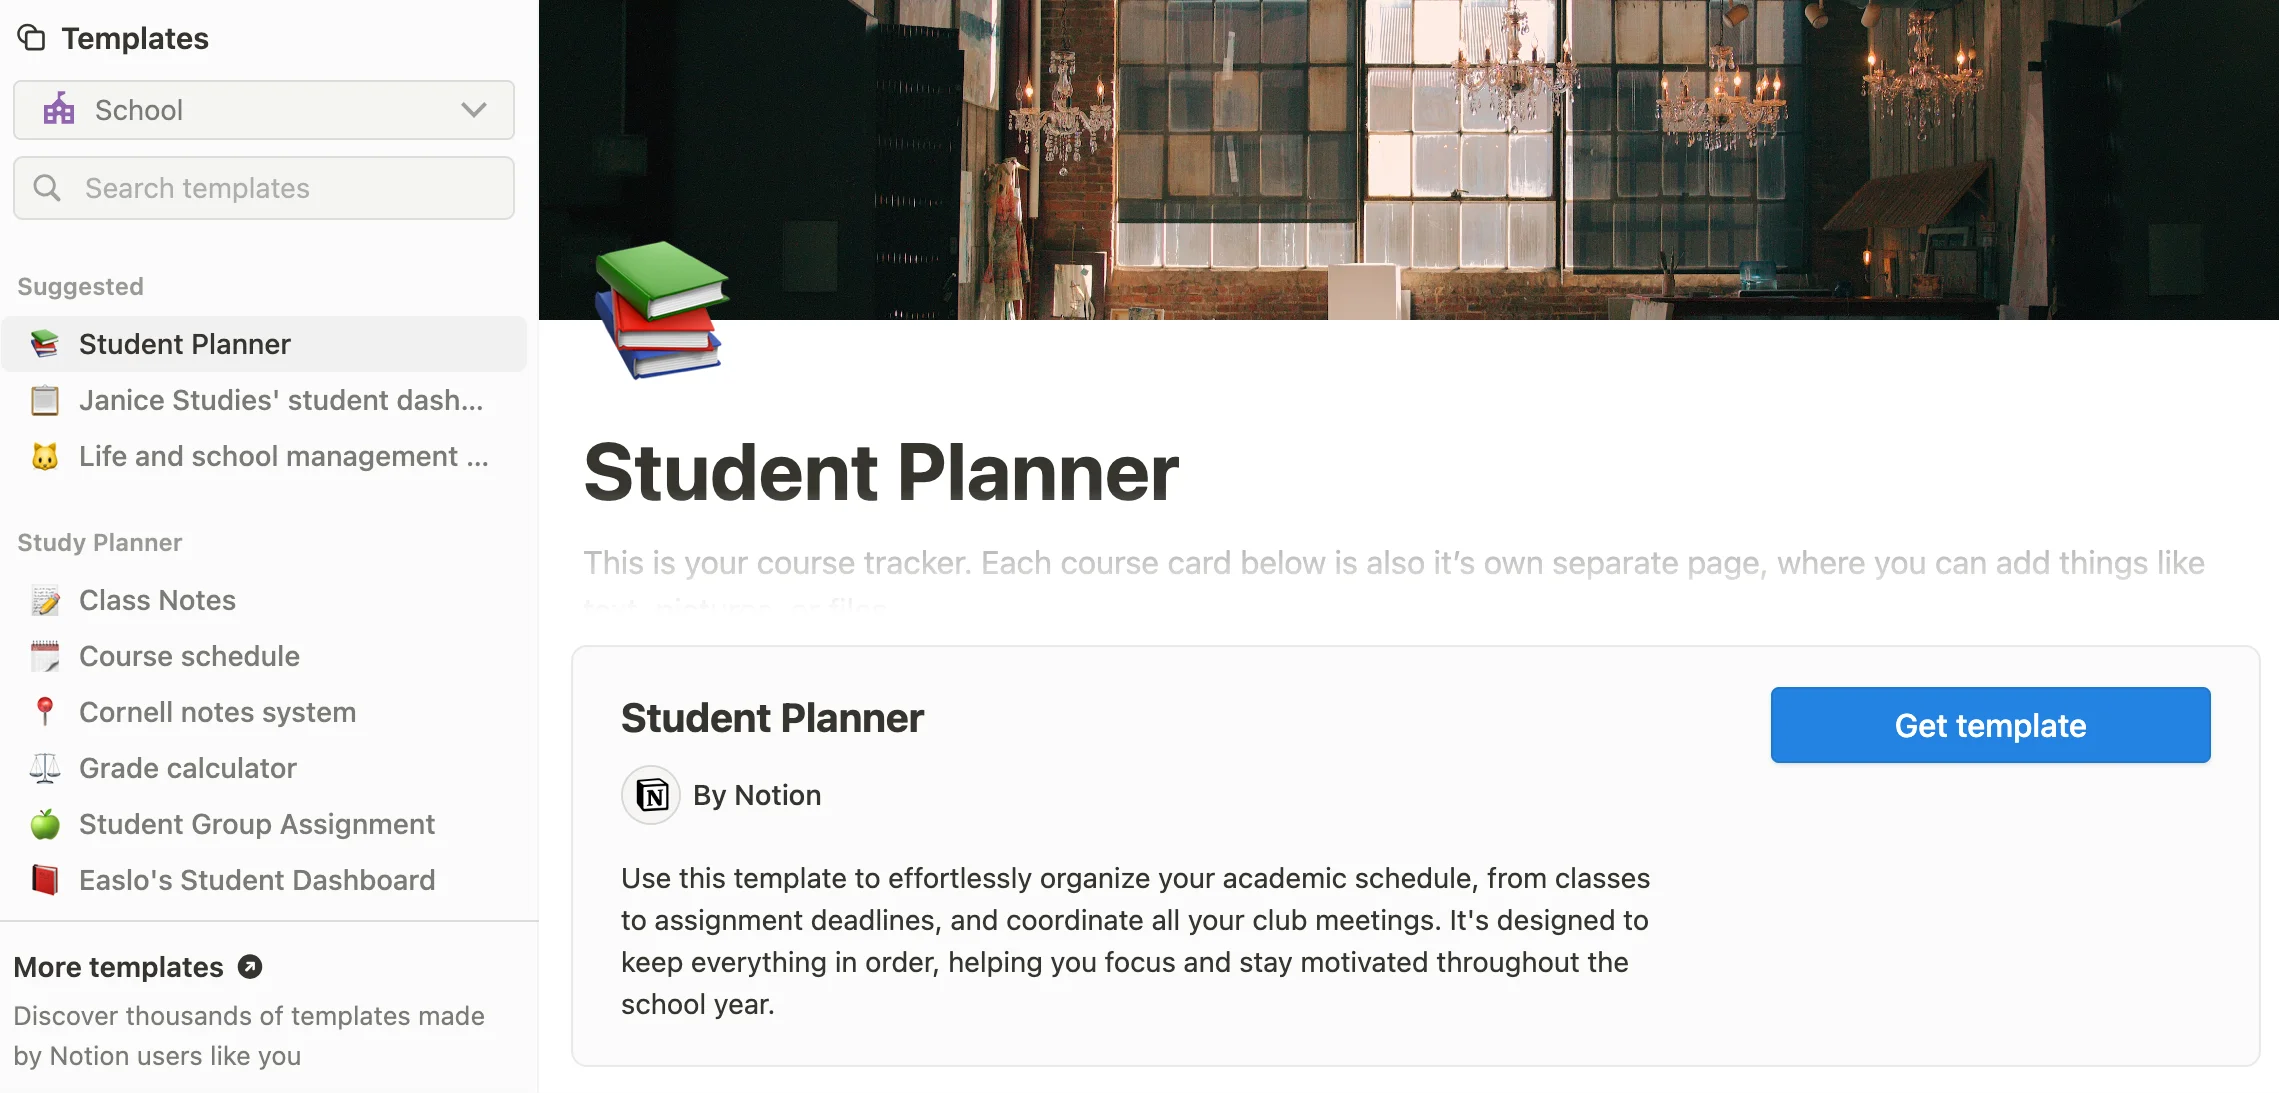Viewport: 2279px width, 1093px height.
Task: Select Student Planner in Suggested list
Action: 185,344
